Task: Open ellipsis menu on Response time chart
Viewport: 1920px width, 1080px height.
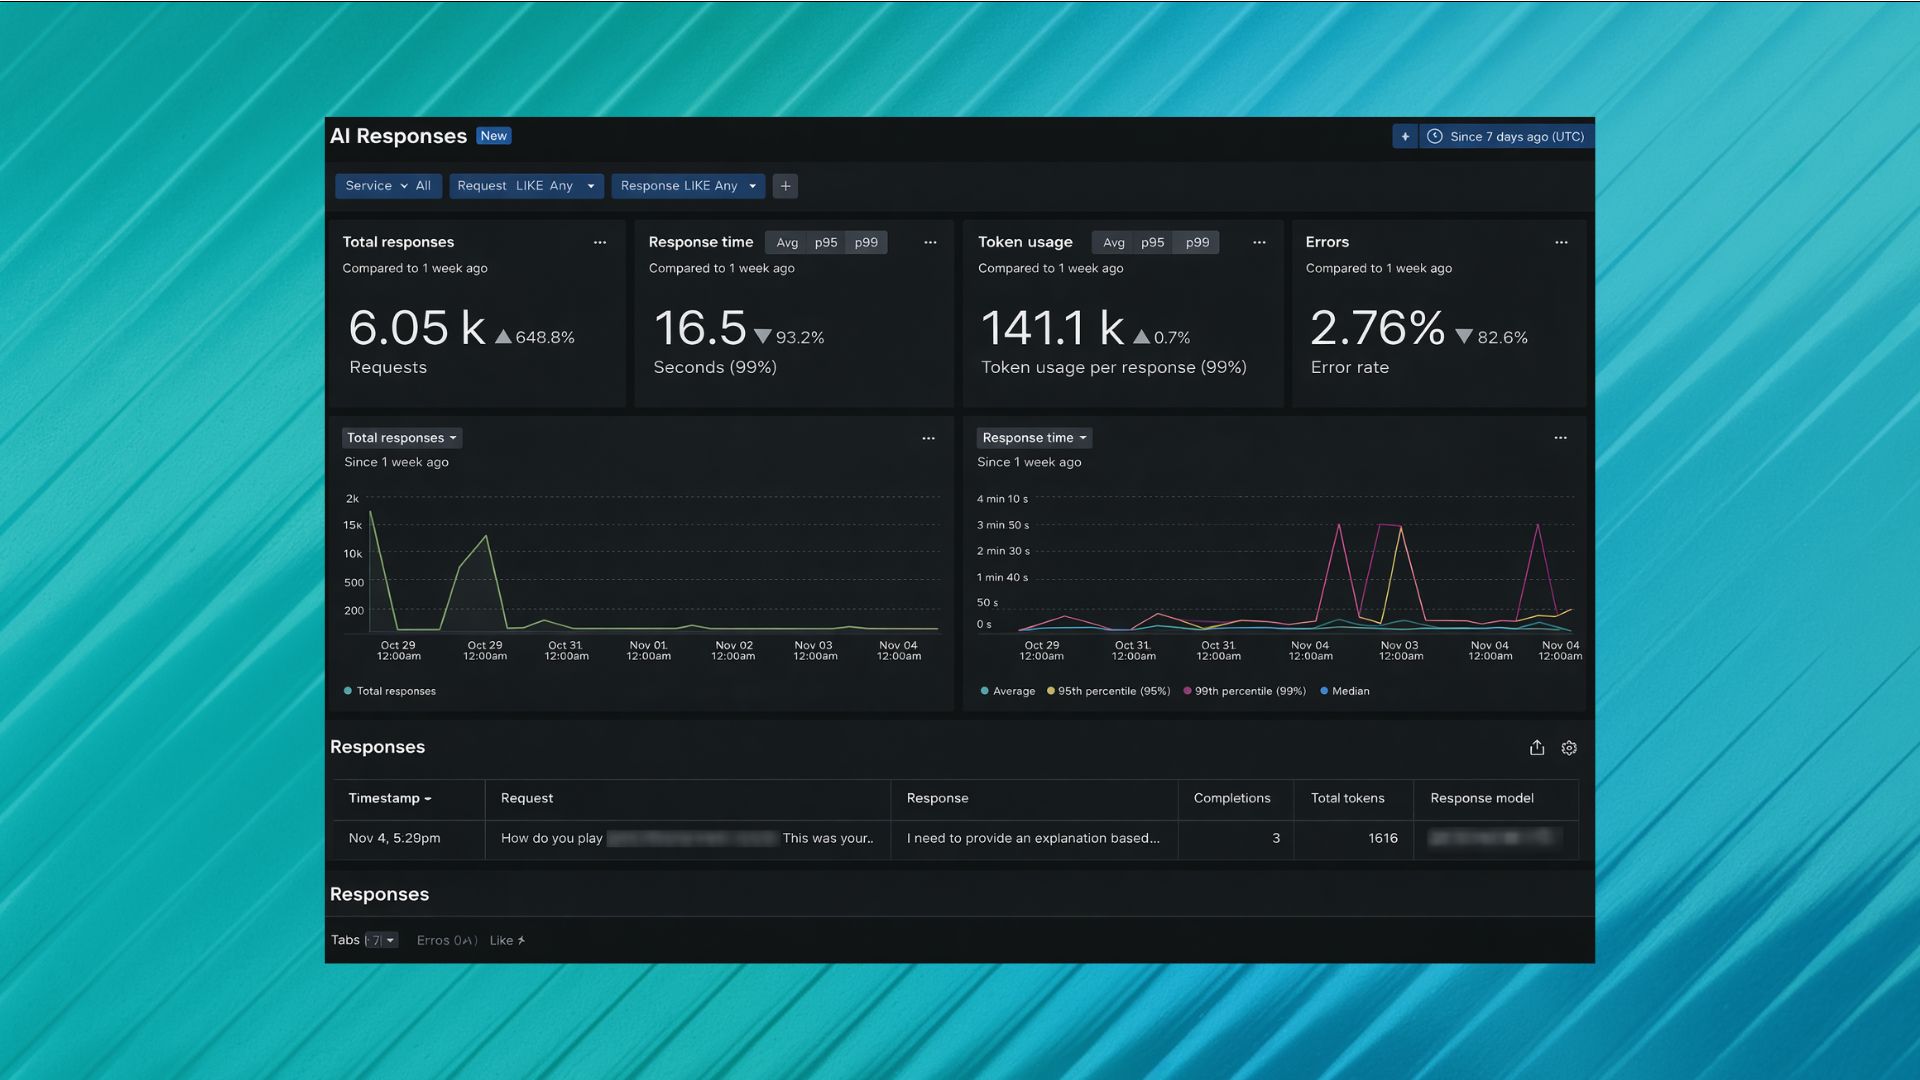Action: click(1560, 438)
